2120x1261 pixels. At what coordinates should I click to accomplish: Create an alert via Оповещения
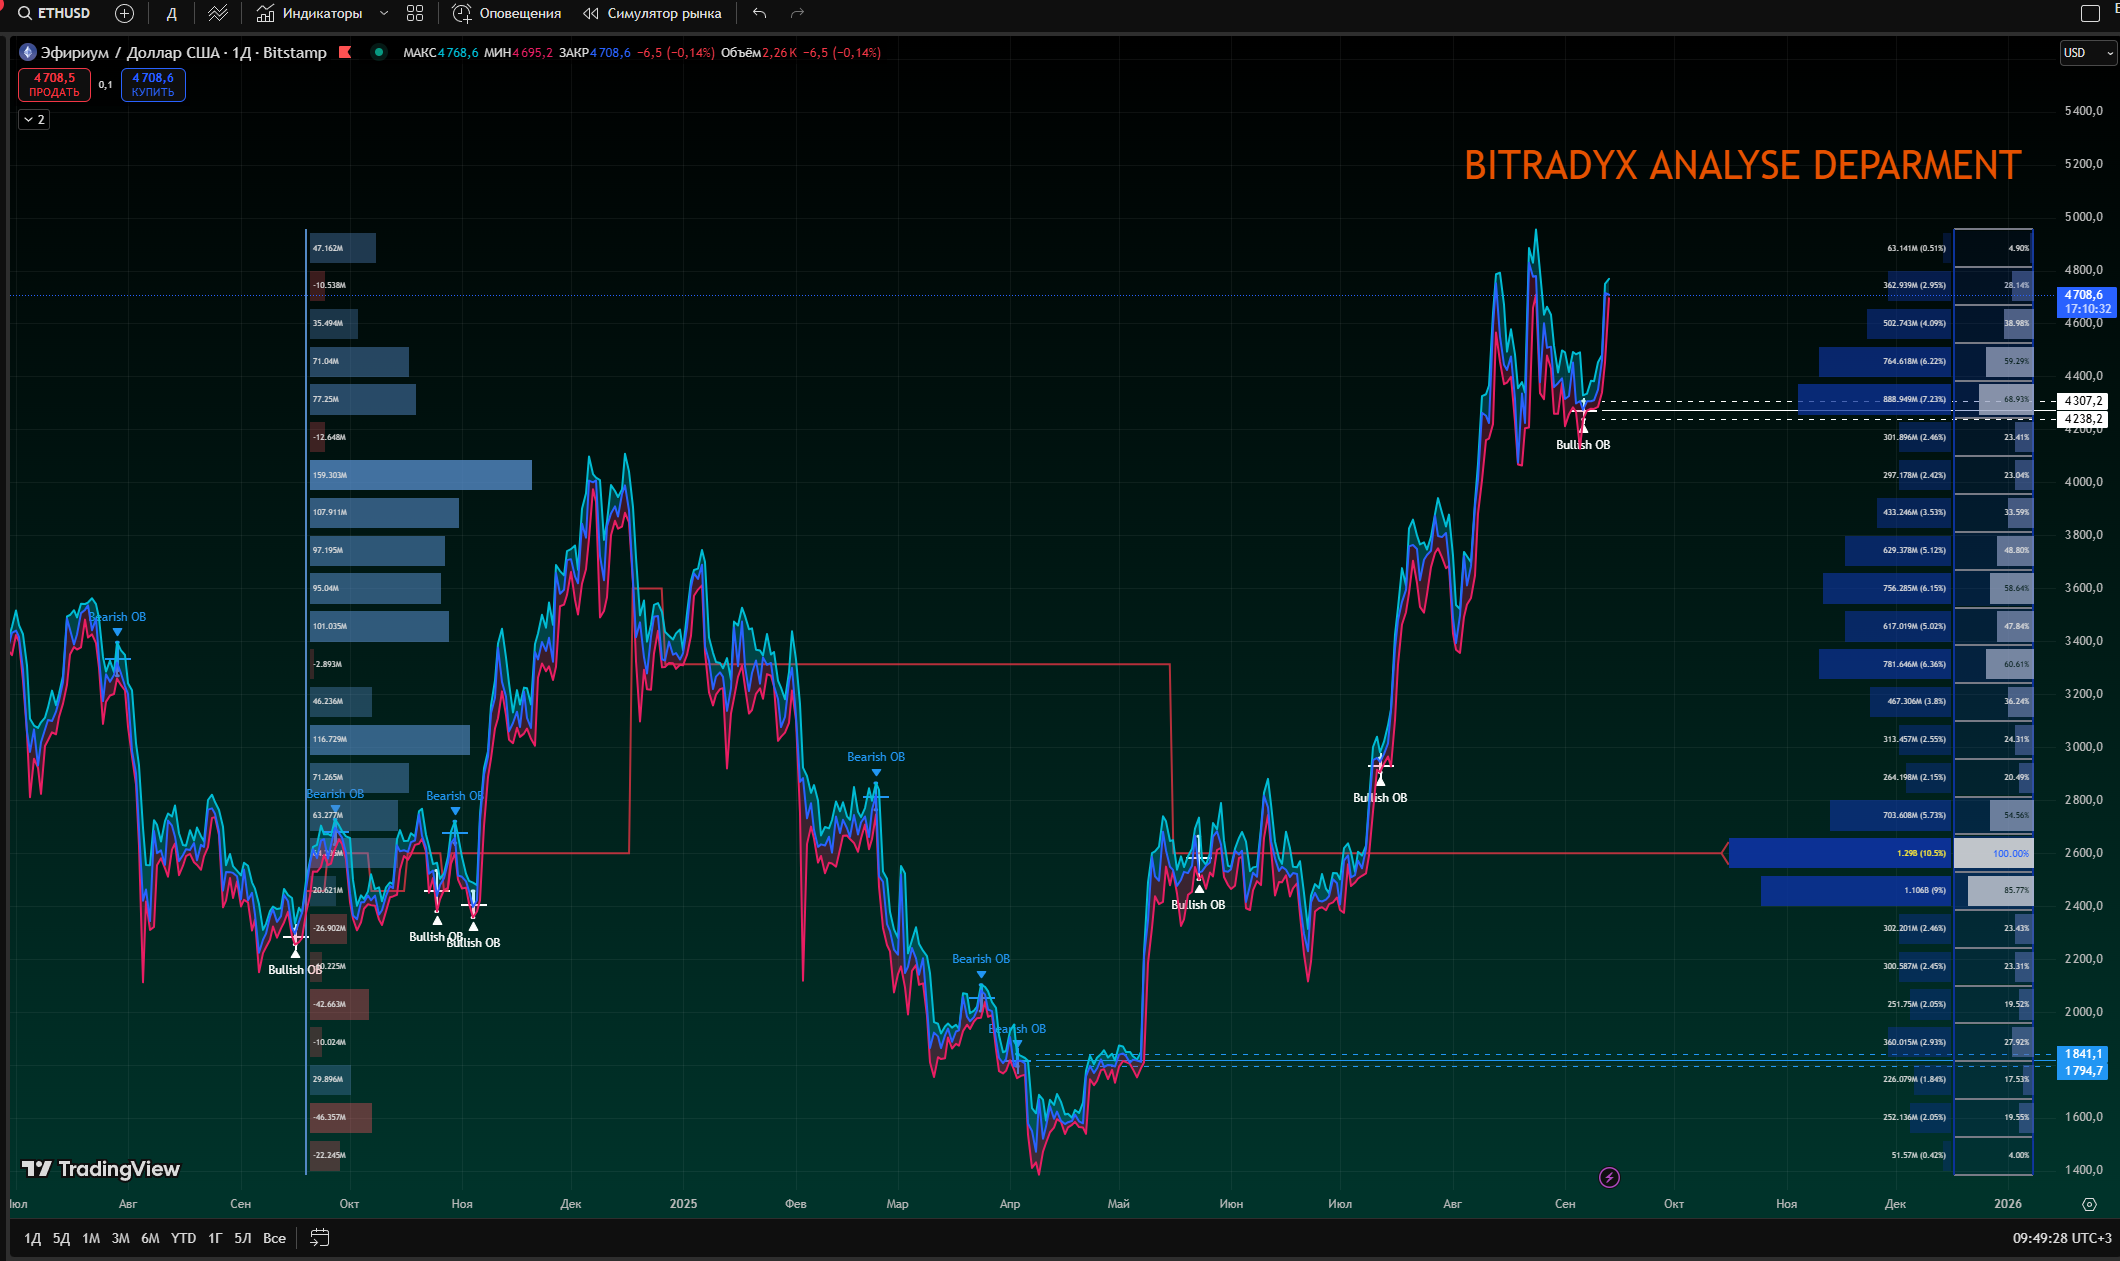point(507,13)
